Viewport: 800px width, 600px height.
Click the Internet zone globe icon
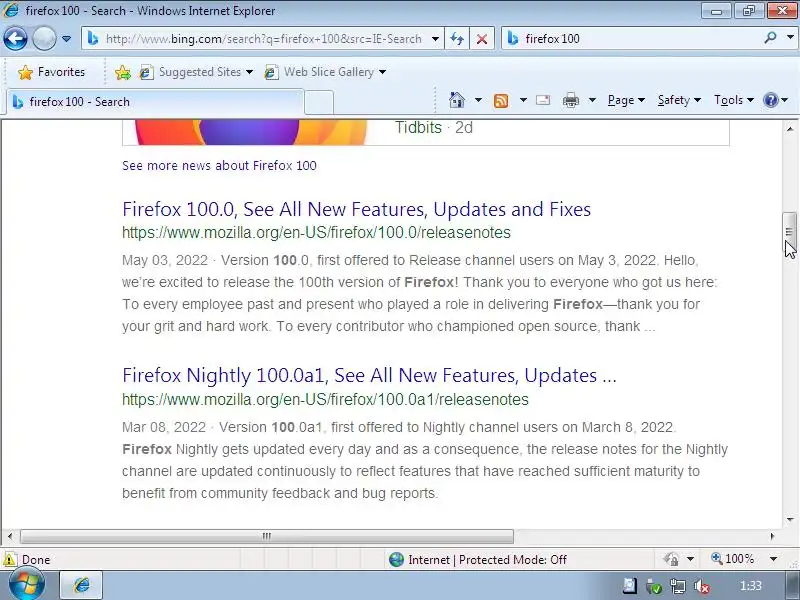(396, 560)
